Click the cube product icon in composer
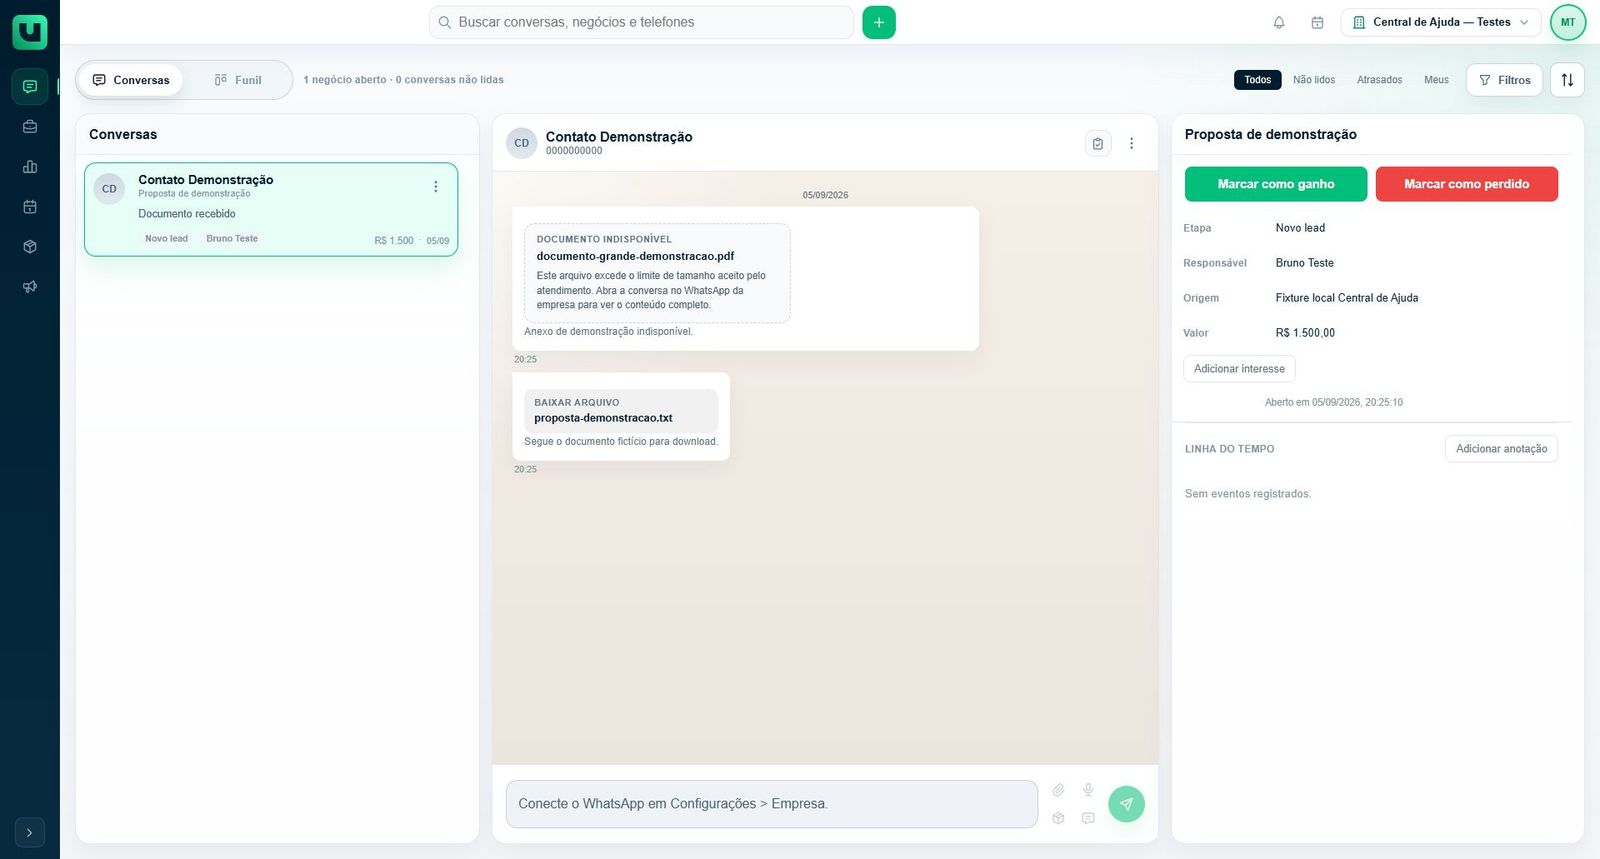Screen dimensions: 1600x859 click(x=1058, y=818)
